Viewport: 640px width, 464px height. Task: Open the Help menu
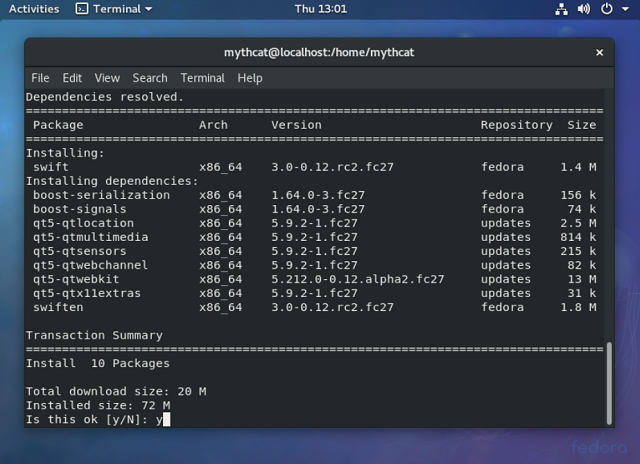pos(250,78)
